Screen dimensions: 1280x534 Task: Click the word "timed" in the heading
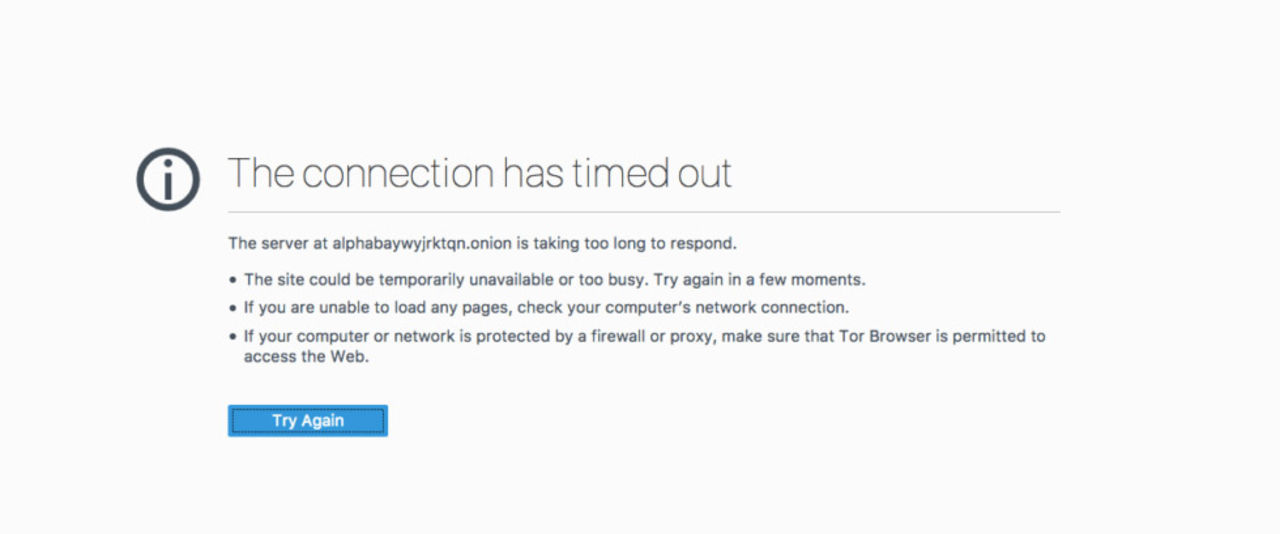click(x=616, y=173)
